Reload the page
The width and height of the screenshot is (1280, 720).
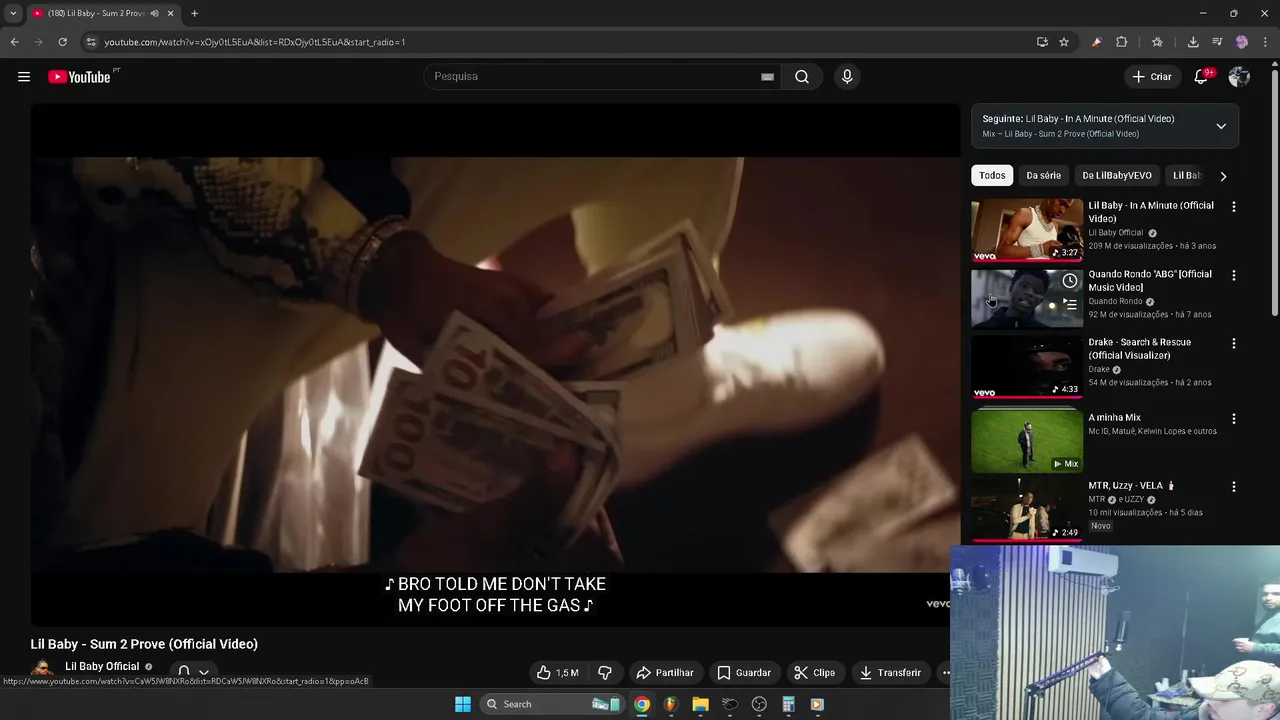[62, 42]
